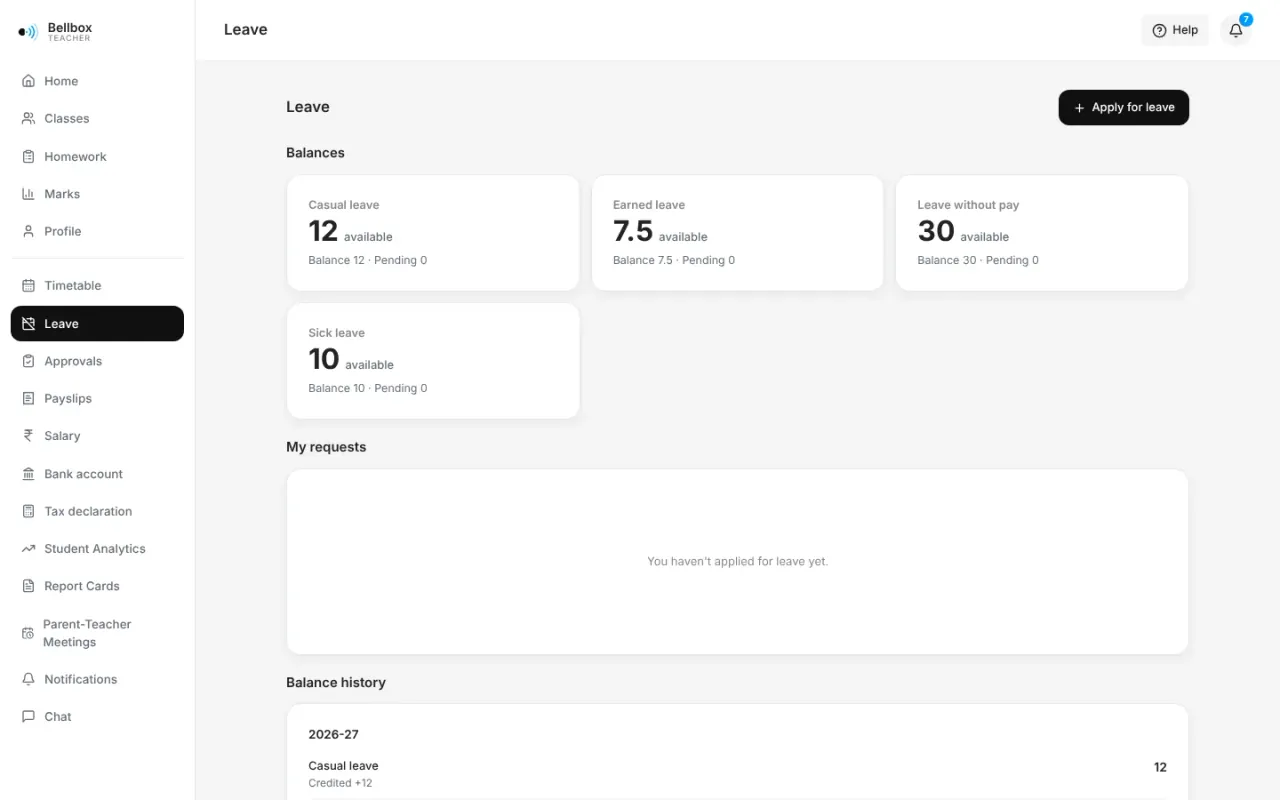Click the Profile person icon
Viewport: 1280px width, 800px height.
click(28, 231)
